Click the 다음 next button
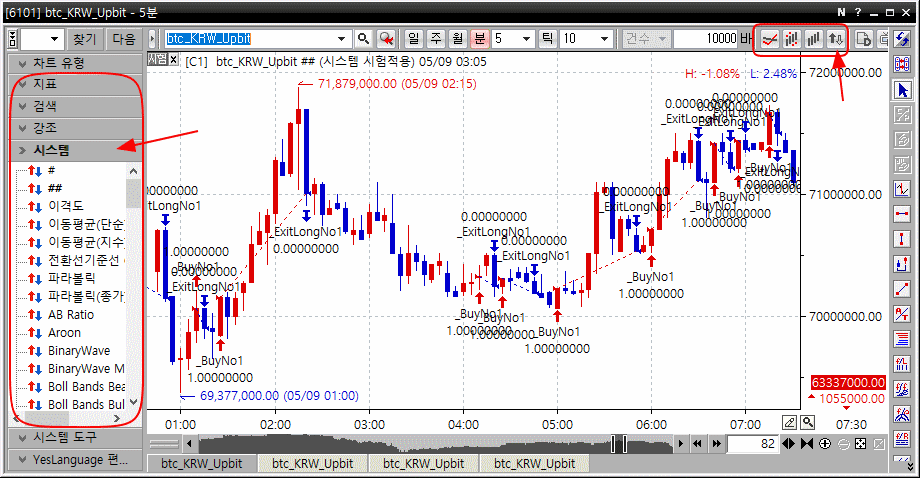The height and width of the screenshot is (478, 920). (x=124, y=39)
